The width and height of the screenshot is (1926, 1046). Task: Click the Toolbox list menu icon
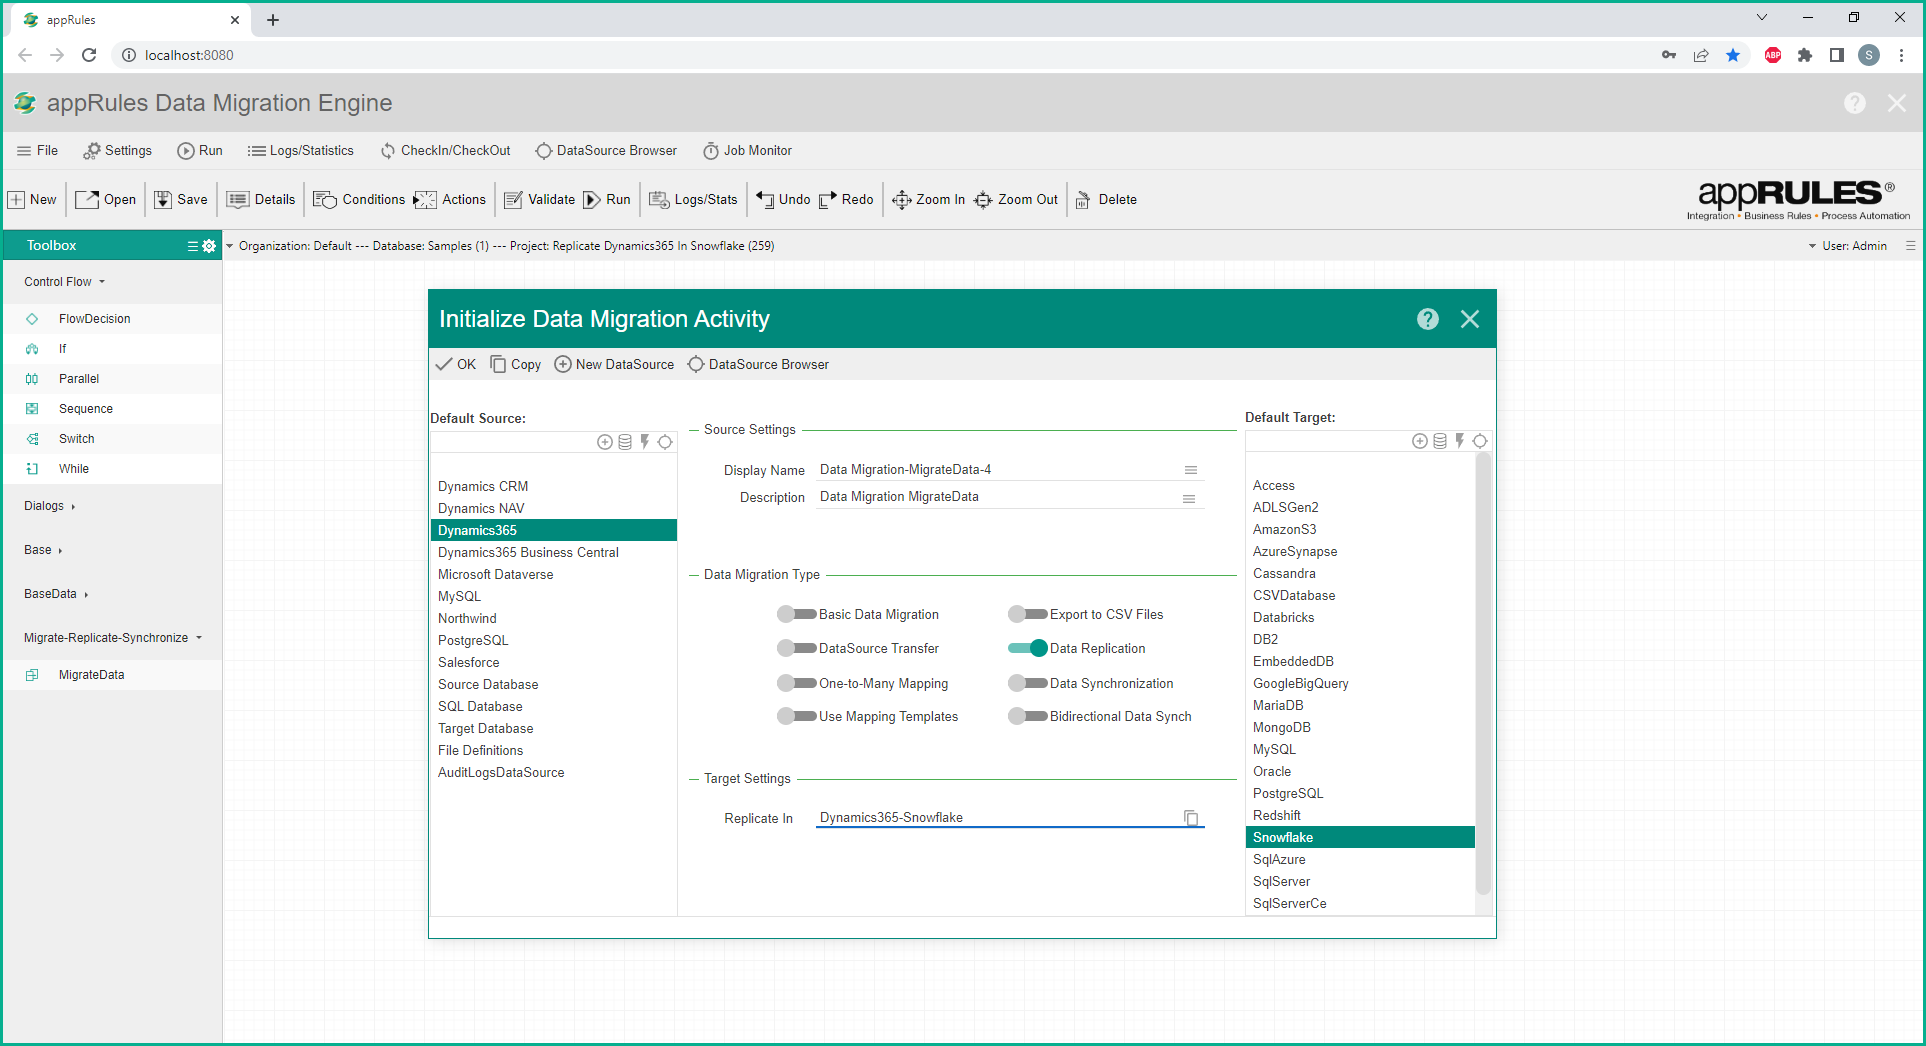pyautogui.click(x=193, y=245)
